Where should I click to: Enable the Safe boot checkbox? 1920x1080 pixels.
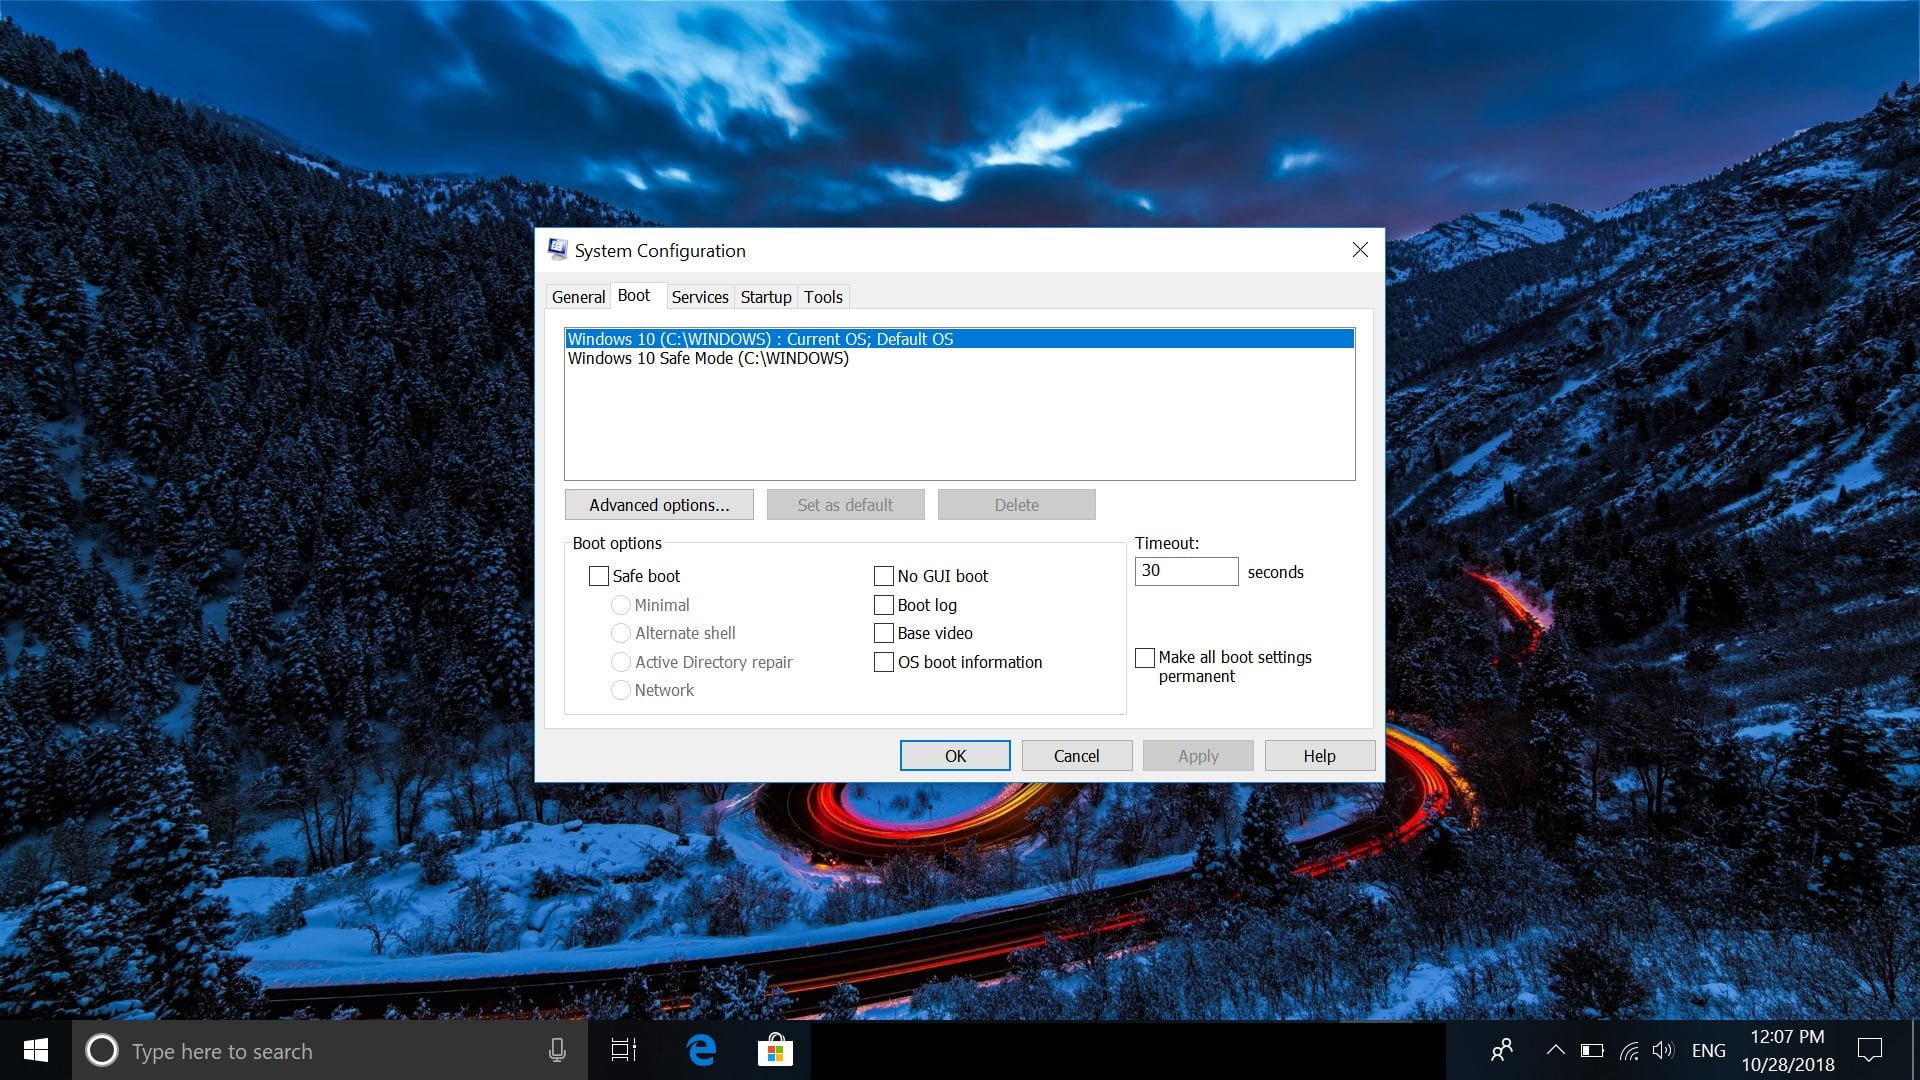[x=599, y=576]
